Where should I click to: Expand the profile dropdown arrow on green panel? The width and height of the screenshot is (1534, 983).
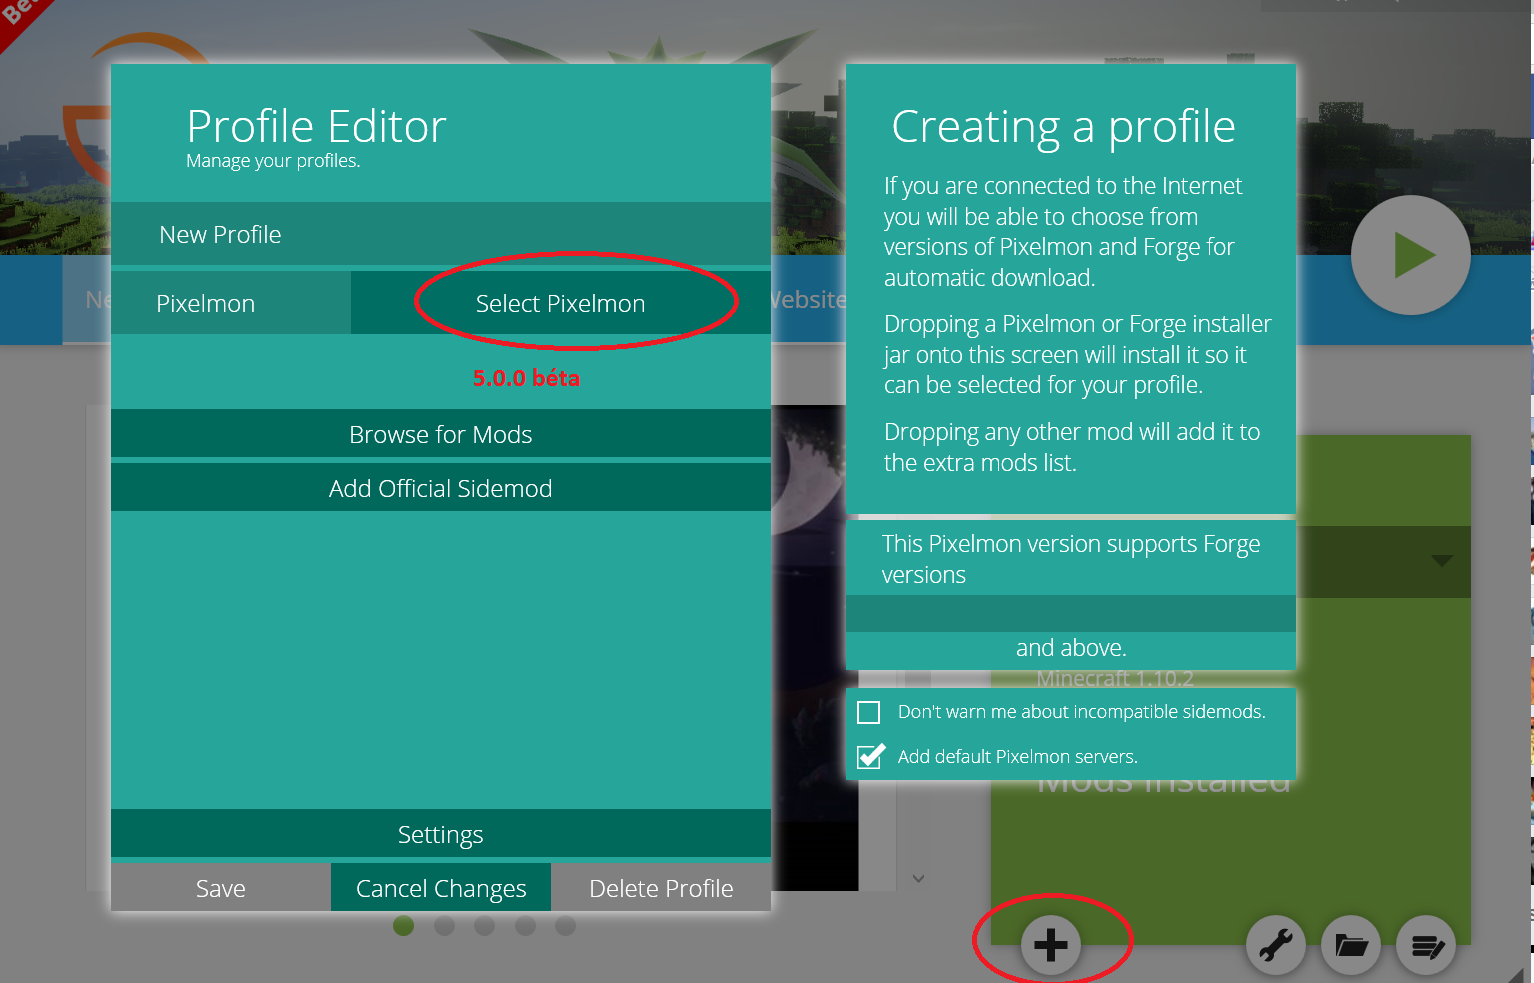point(1442,561)
